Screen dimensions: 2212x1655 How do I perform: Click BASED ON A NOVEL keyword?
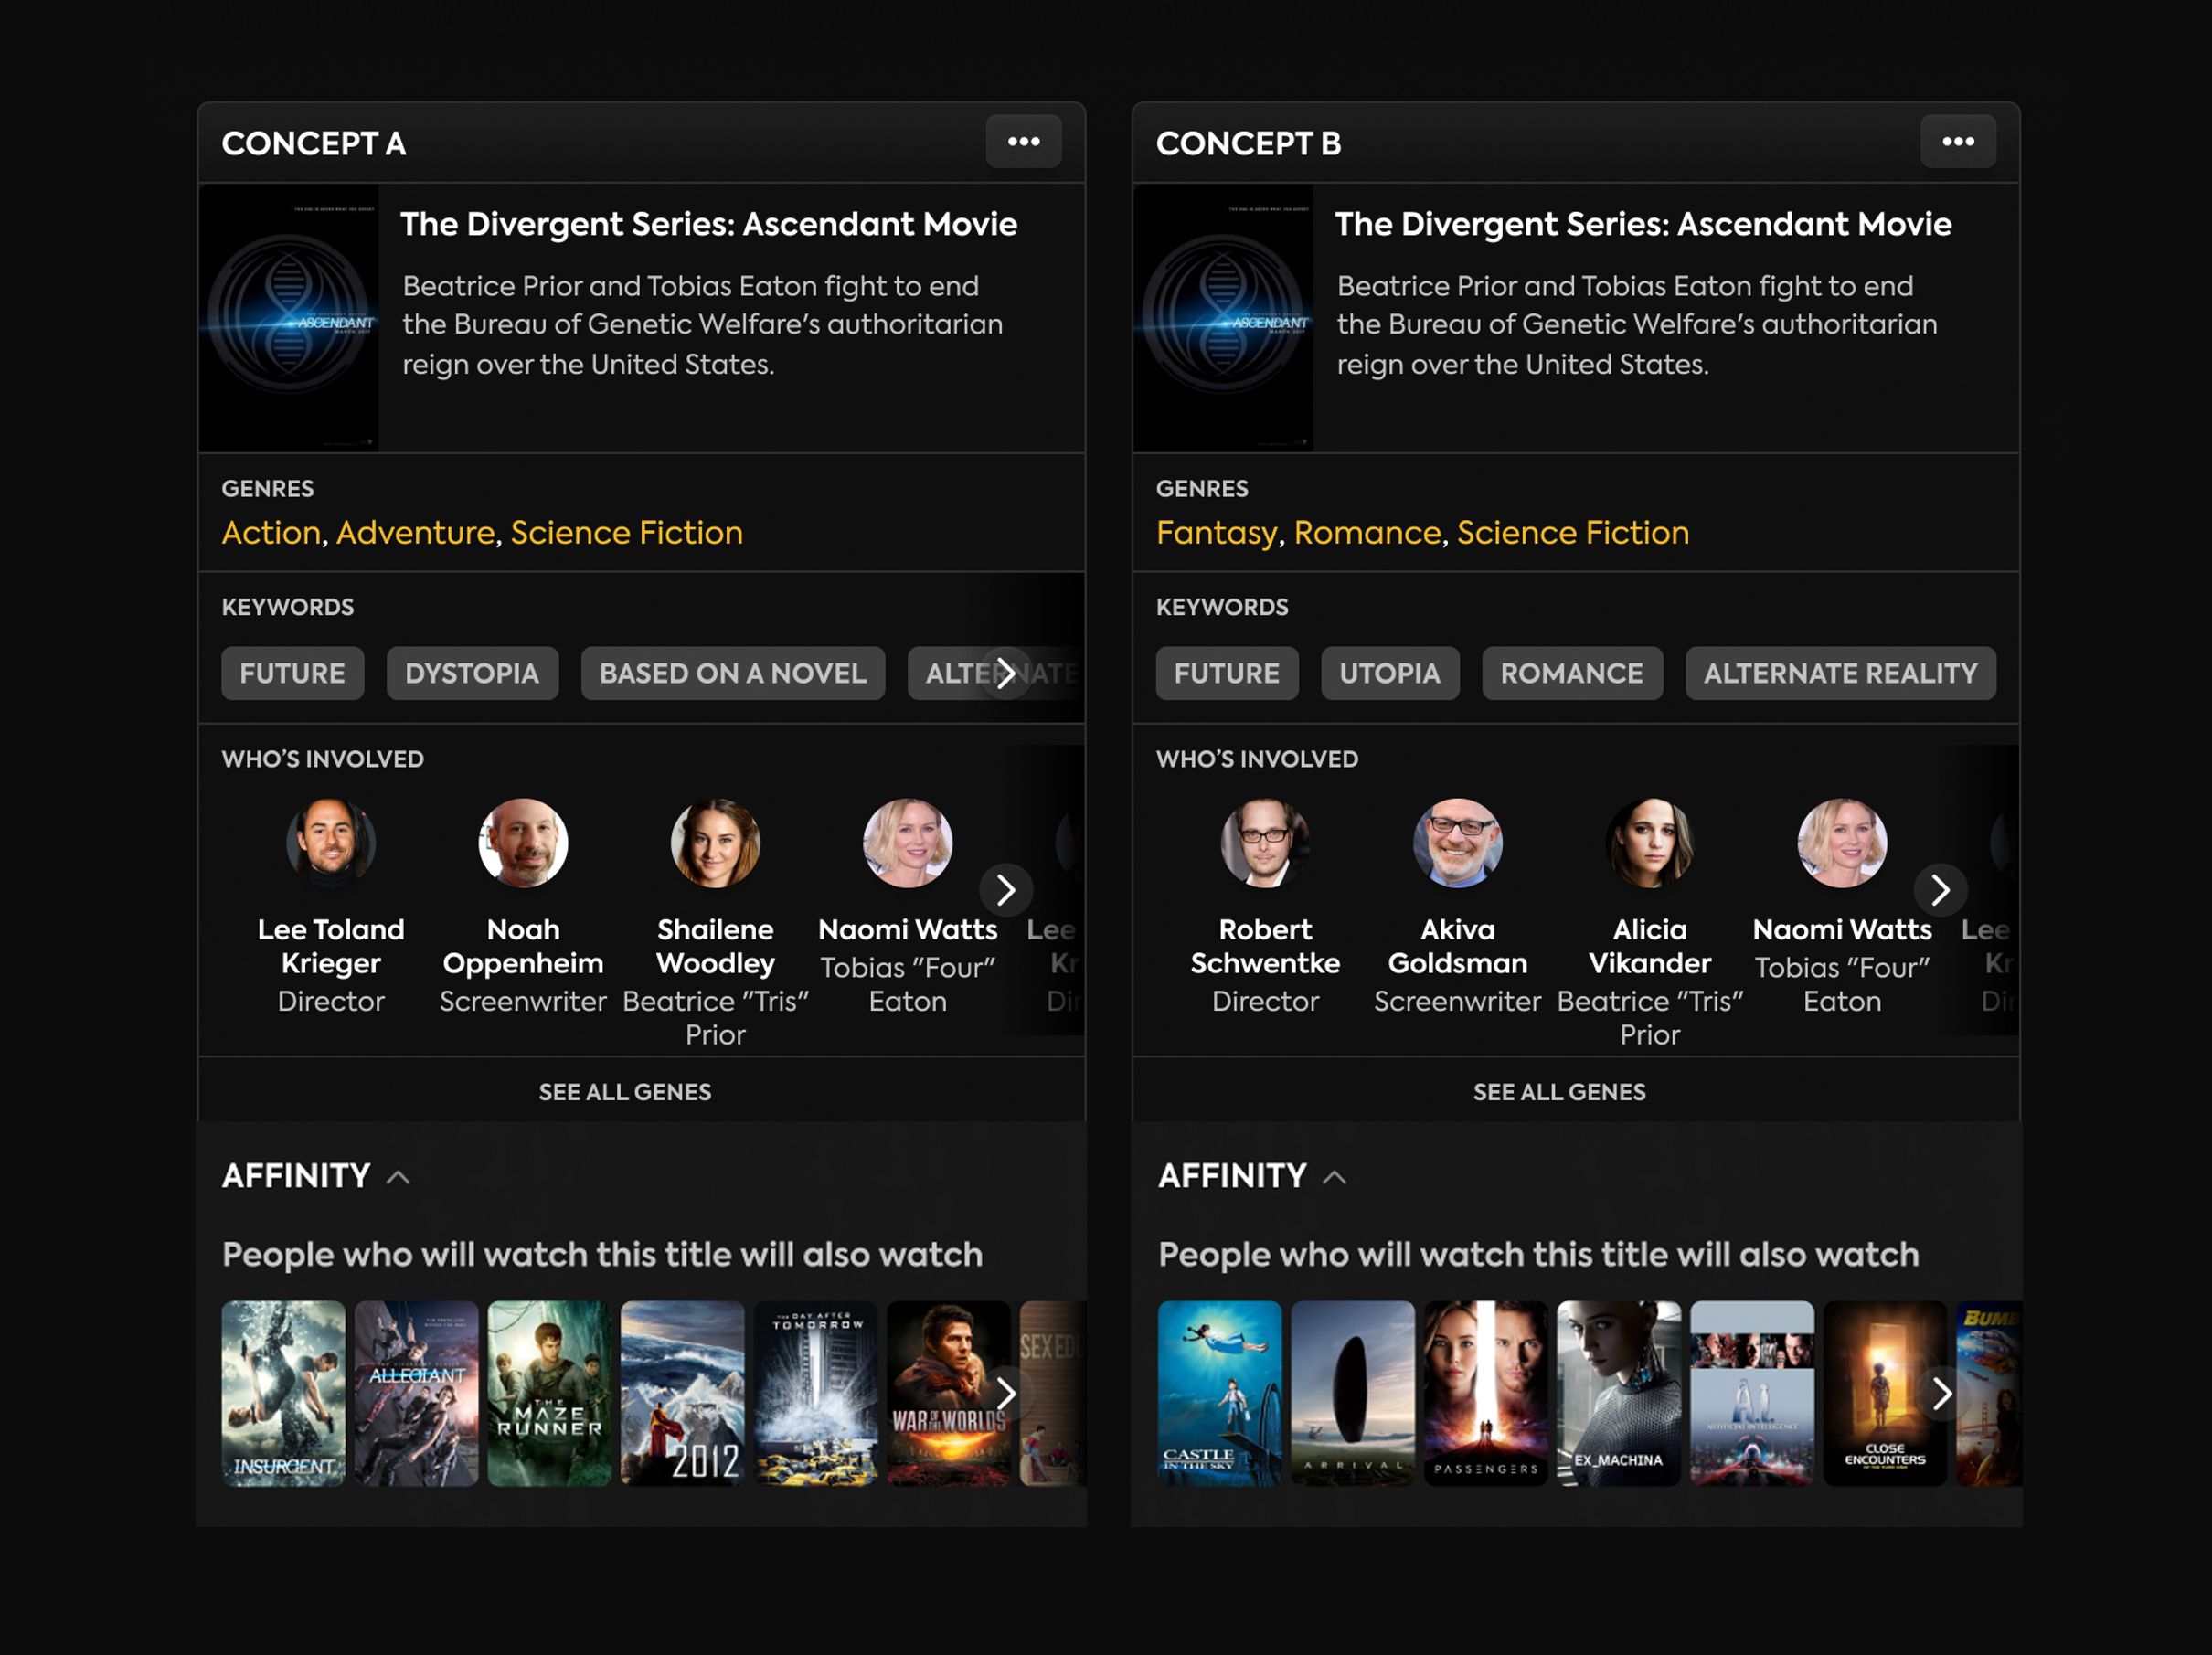tap(733, 673)
